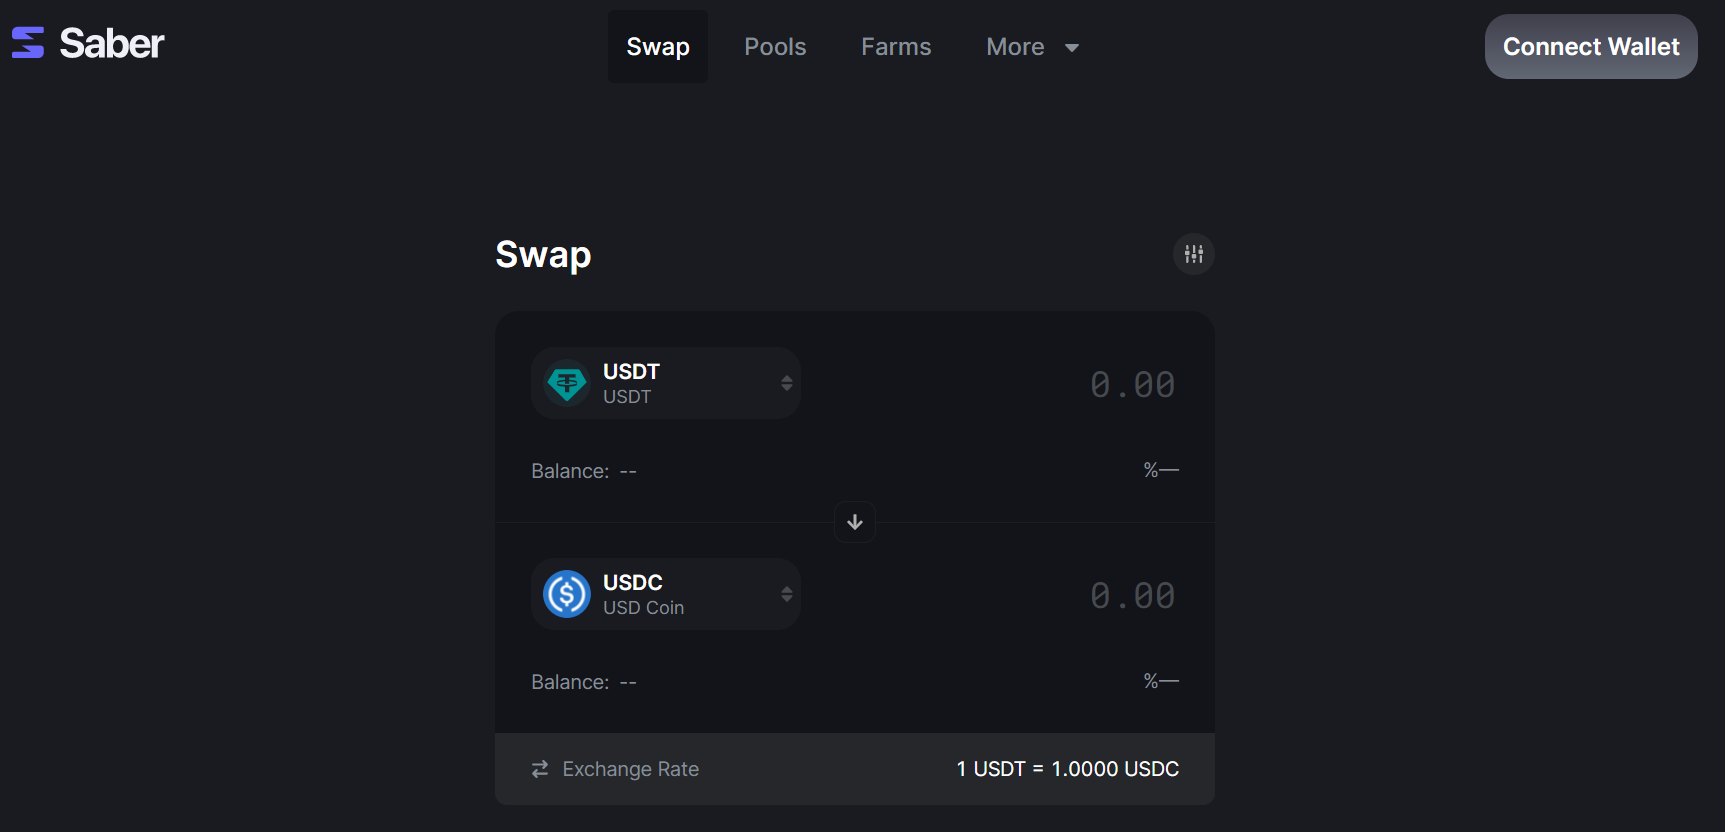This screenshot has height=832, width=1725.
Task: Open the Farms tab
Action: click(x=896, y=47)
